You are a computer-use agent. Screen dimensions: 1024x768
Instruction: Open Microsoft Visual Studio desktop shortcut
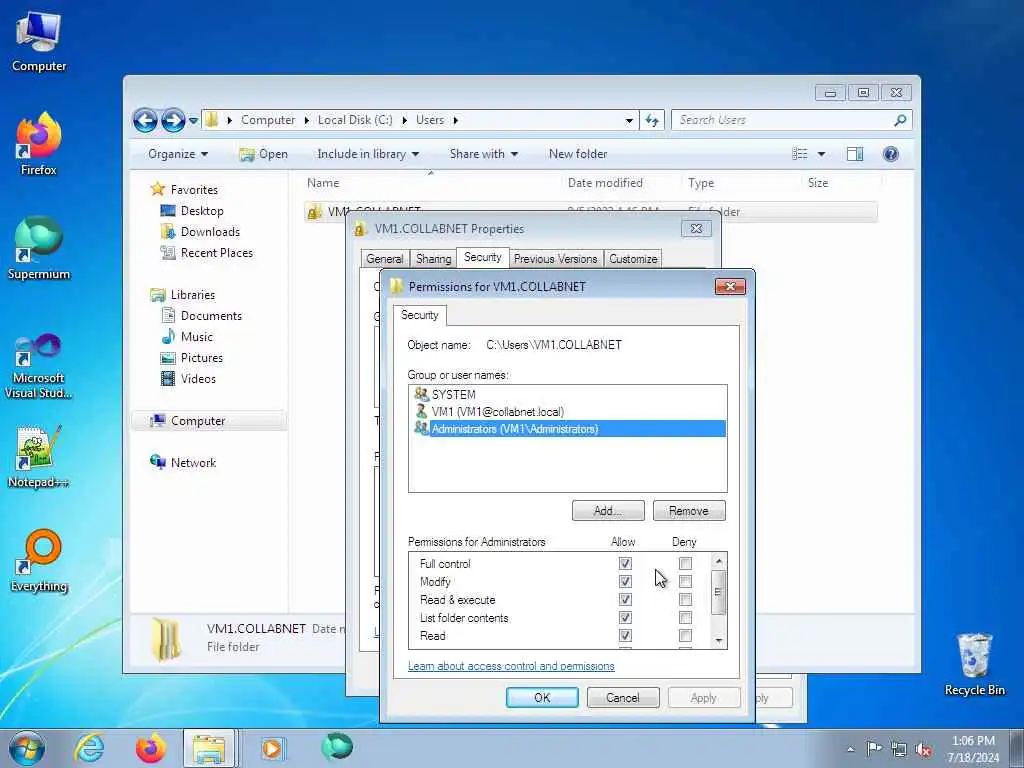(39, 366)
